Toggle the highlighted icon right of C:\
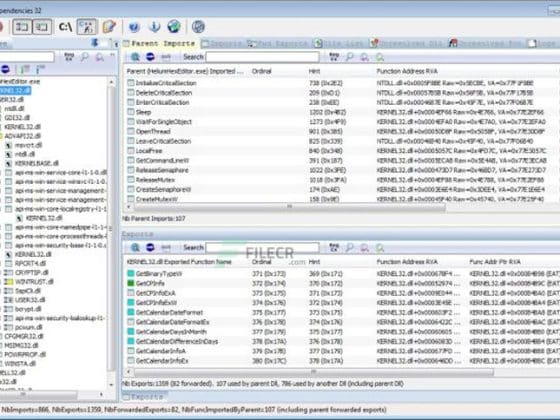This screenshot has height=420, width=560. coord(87,27)
